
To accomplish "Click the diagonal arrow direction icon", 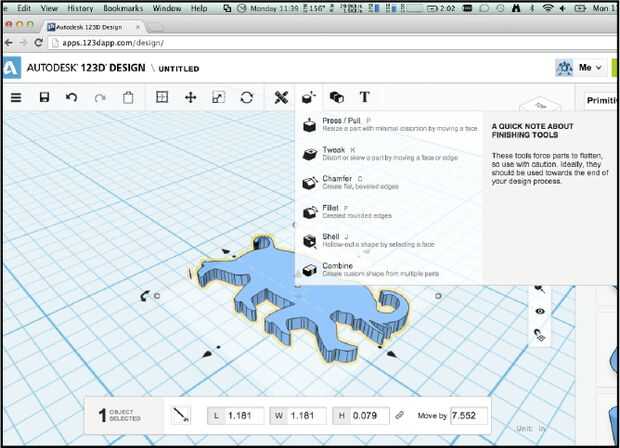I will pyautogui.click(x=181, y=415).
